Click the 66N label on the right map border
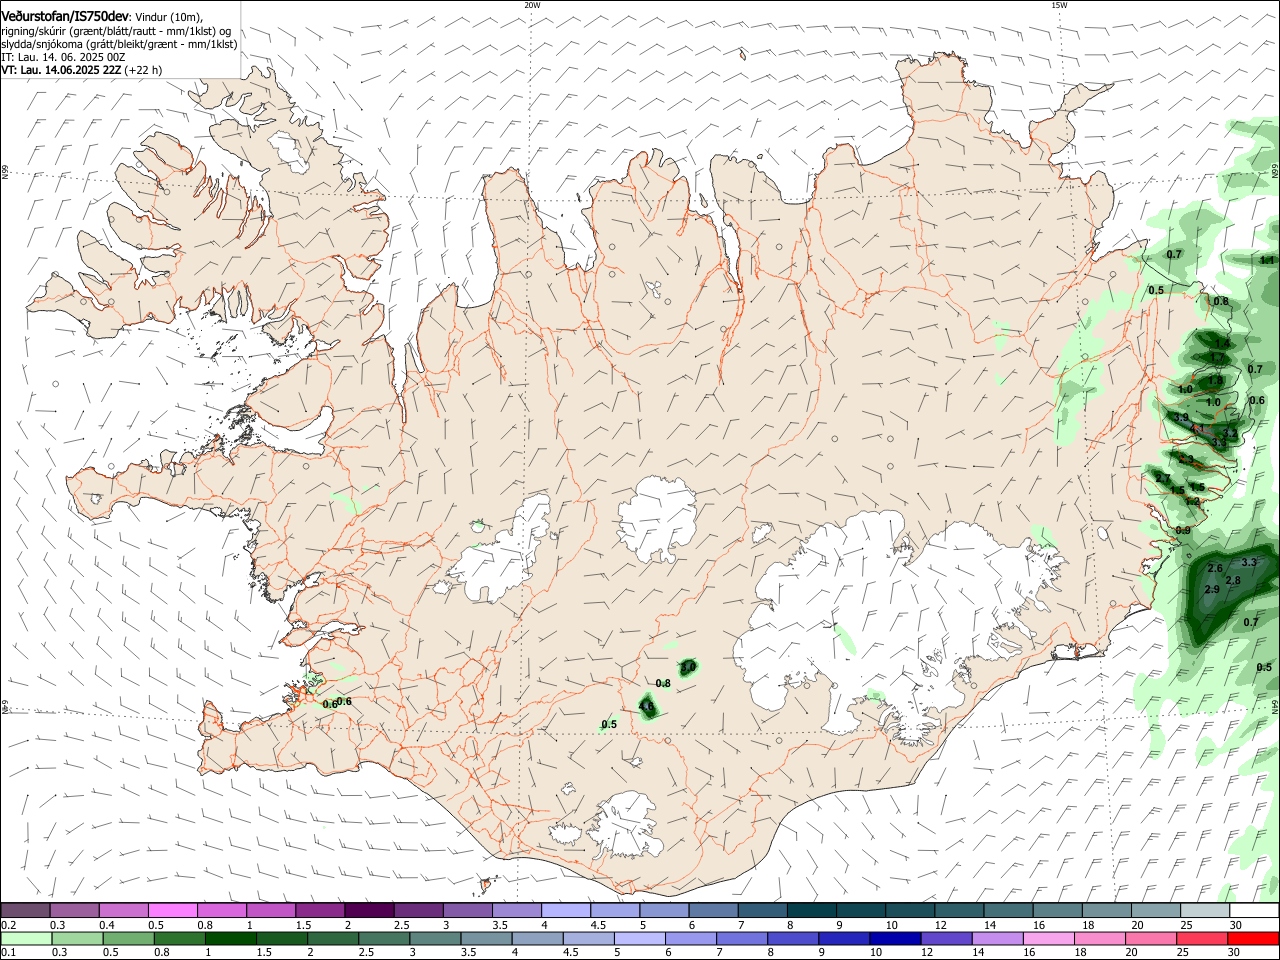 pyautogui.click(x=1274, y=173)
